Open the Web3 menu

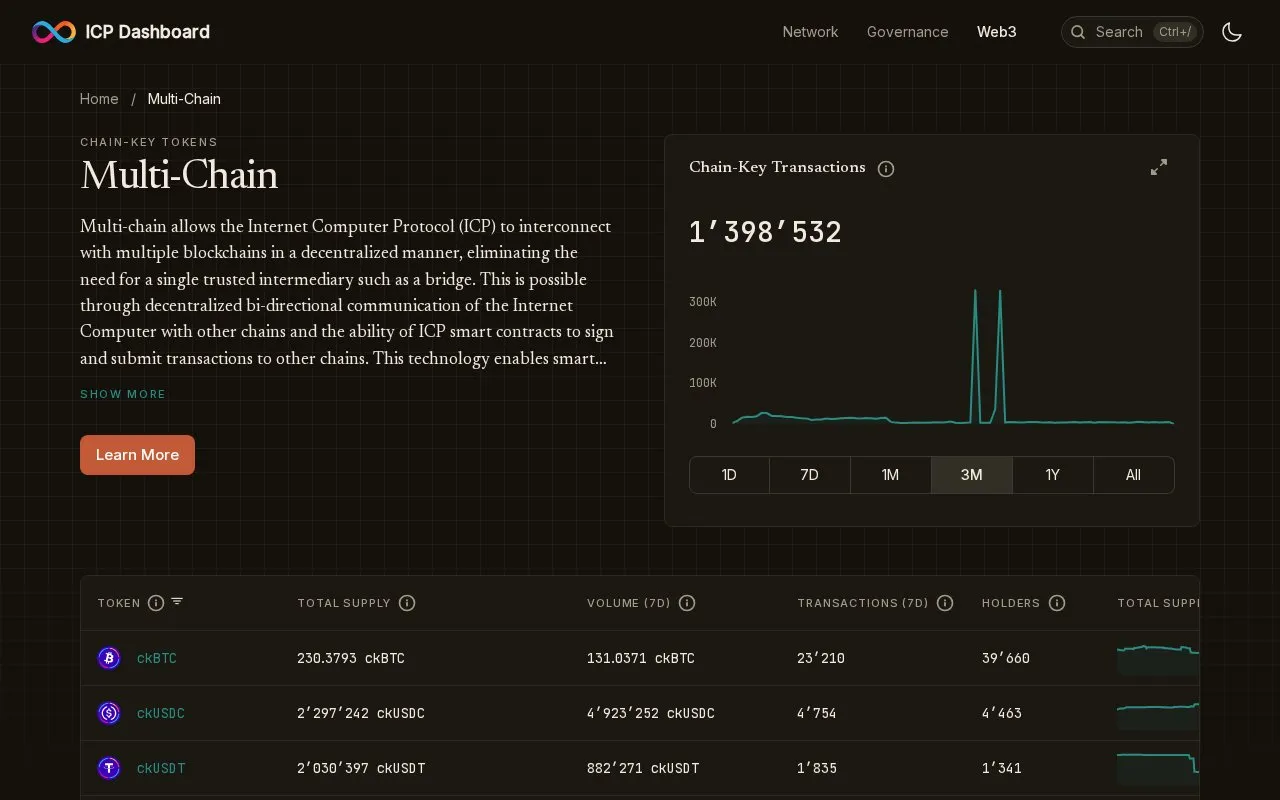click(x=997, y=32)
